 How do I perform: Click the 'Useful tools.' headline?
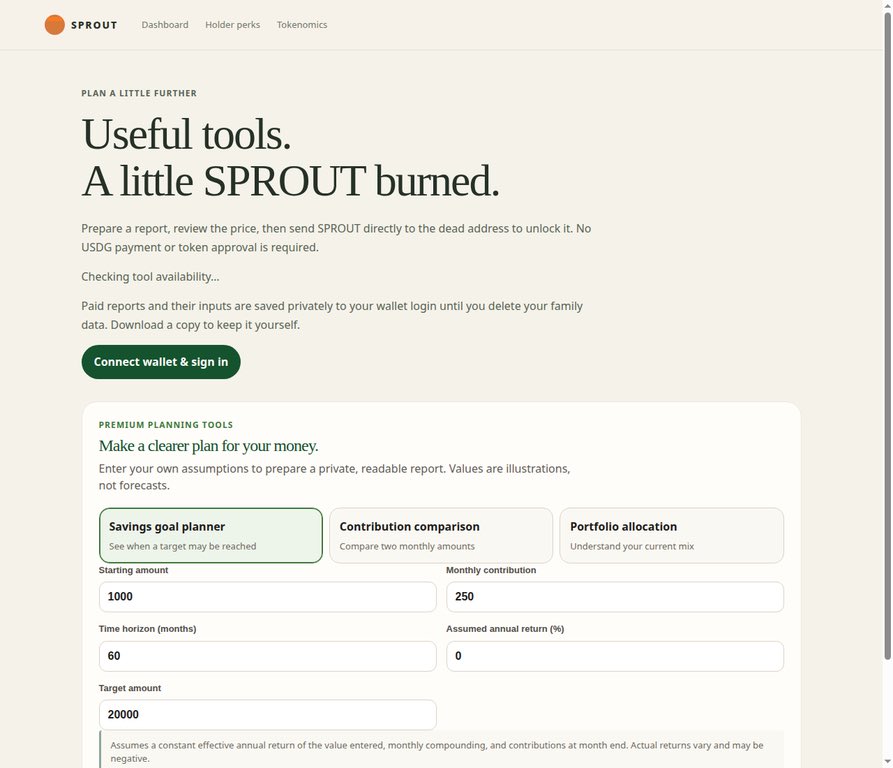pos(186,134)
